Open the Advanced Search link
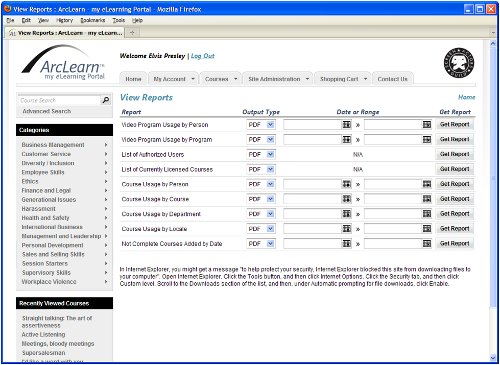Viewport: 500px width, 365px height. pyautogui.click(x=47, y=111)
